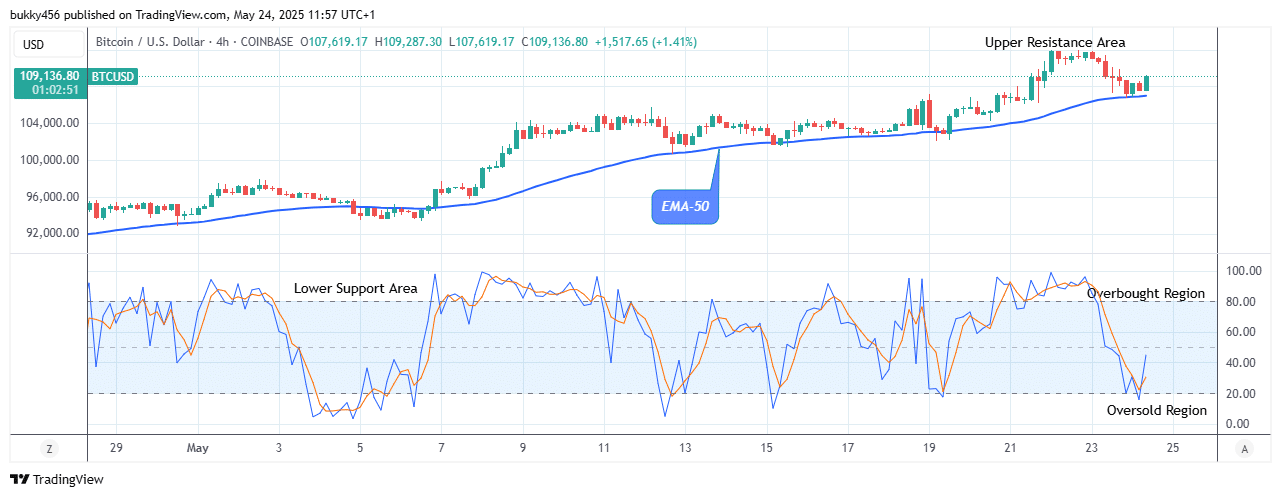Viewport: 1281px width, 497px height.
Task: Click the 96,000.00 price axis label
Action: pos(51,197)
